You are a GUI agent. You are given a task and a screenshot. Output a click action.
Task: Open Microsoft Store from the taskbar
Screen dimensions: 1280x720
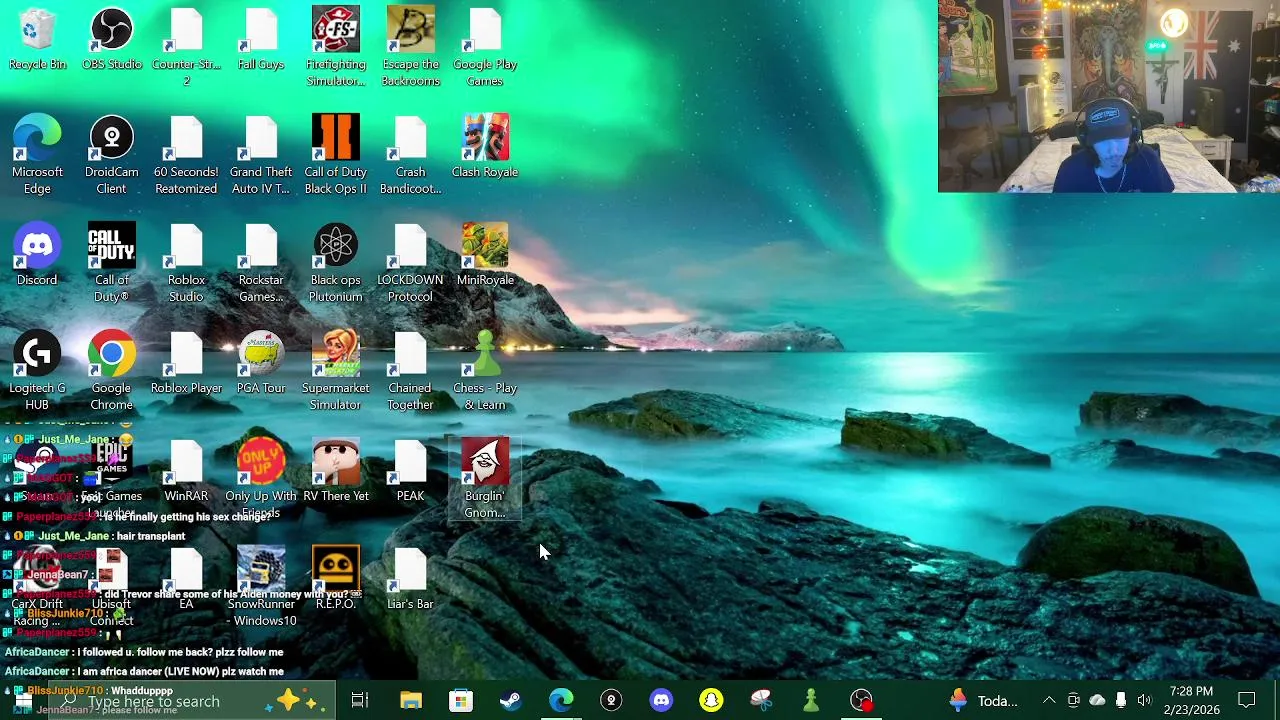coord(461,701)
